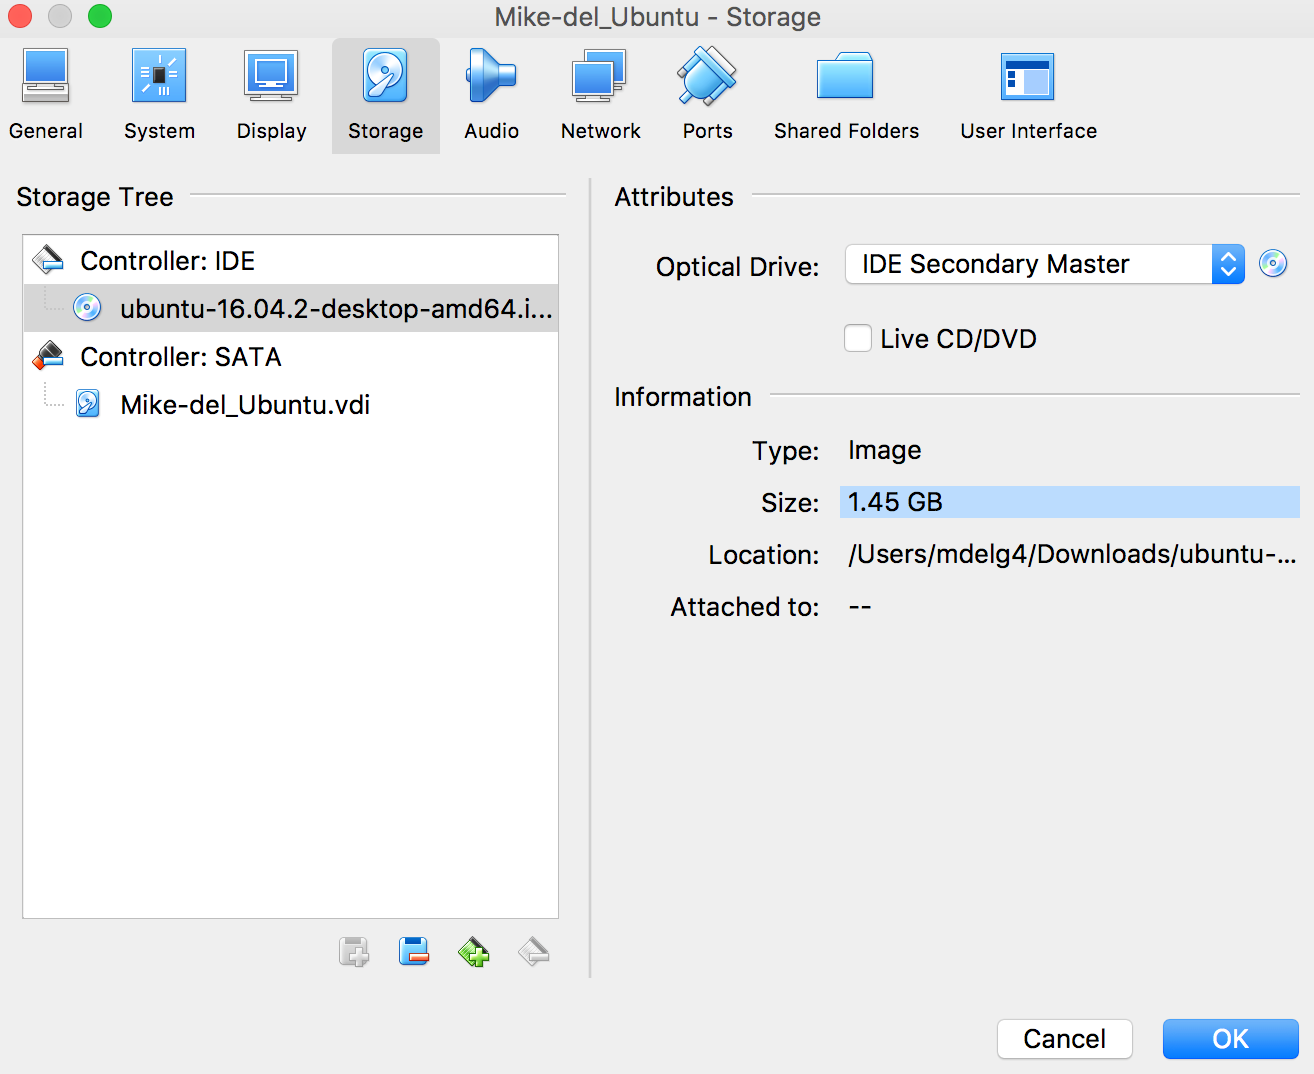Remove selected storage attachment using the minus icon
Image resolution: width=1314 pixels, height=1074 pixels.
click(533, 952)
